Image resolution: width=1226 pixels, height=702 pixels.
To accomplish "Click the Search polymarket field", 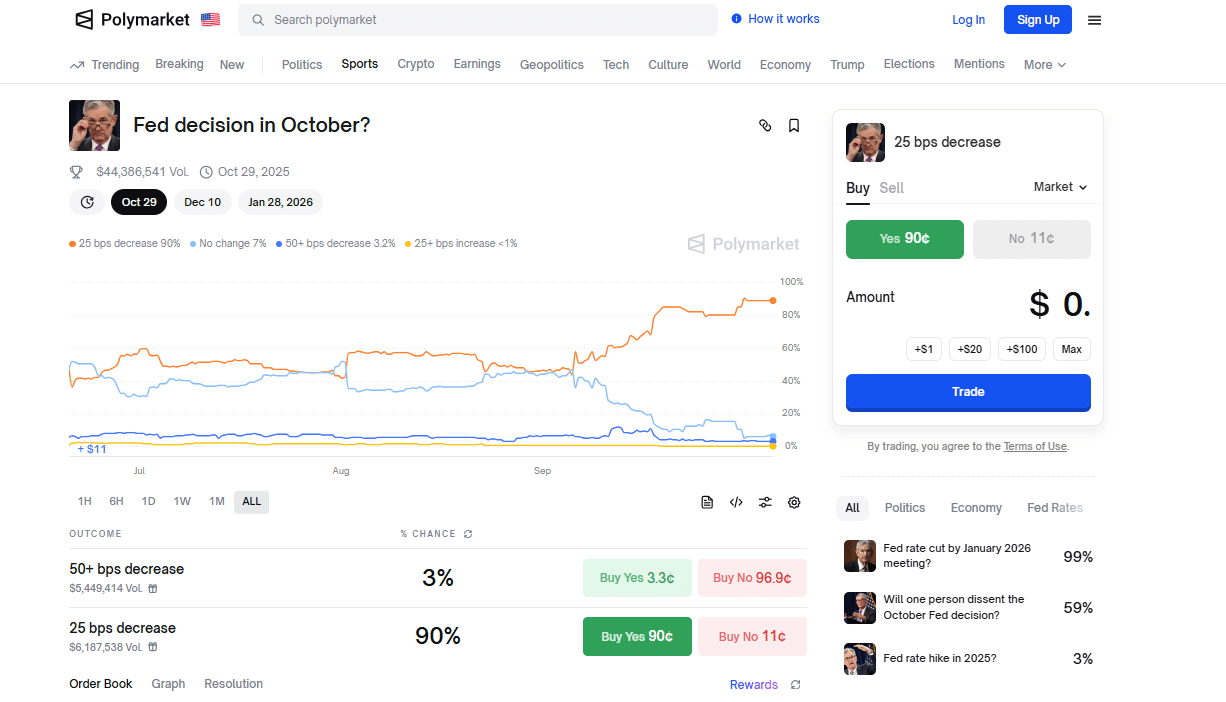I will pyautogui.click(x=478, y=20).
